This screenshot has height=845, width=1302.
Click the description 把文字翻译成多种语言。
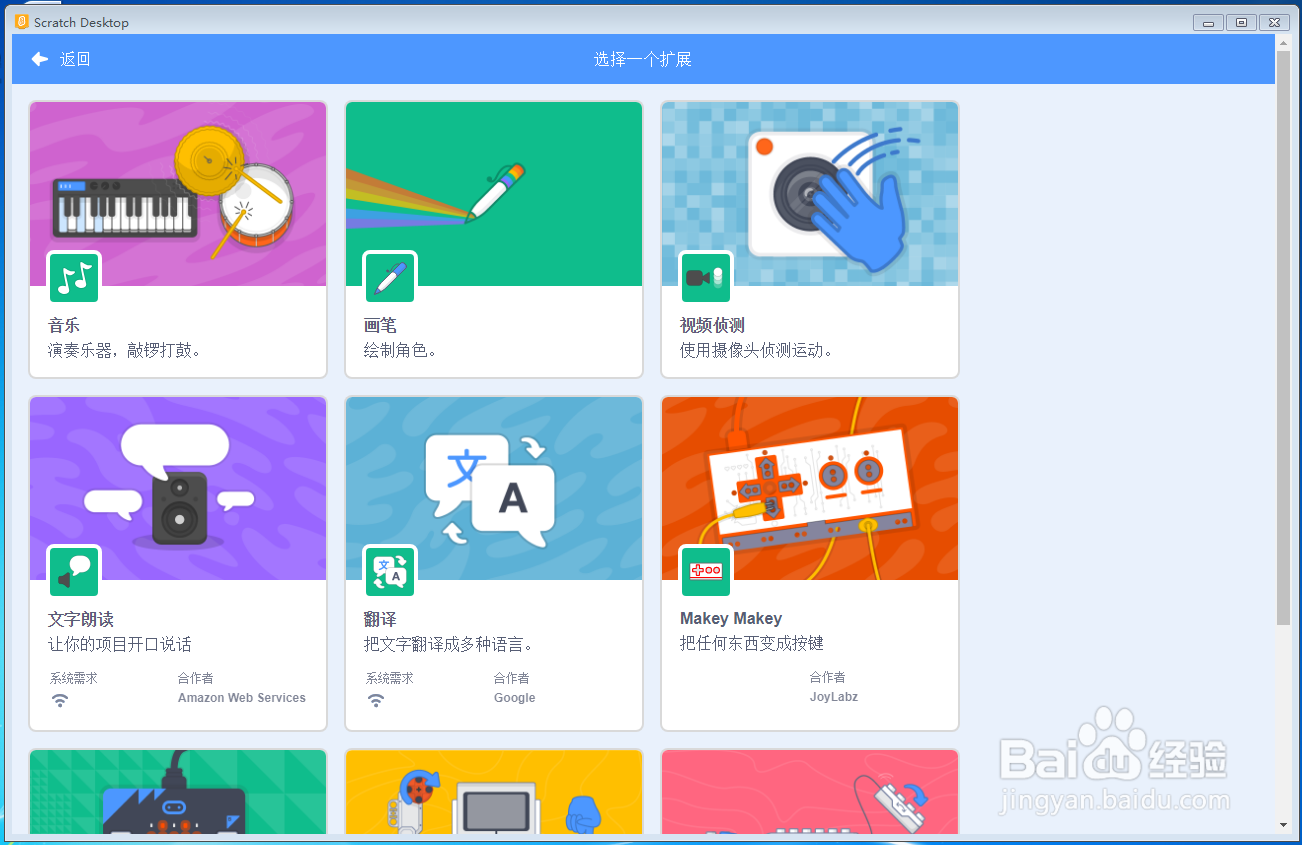449,644
